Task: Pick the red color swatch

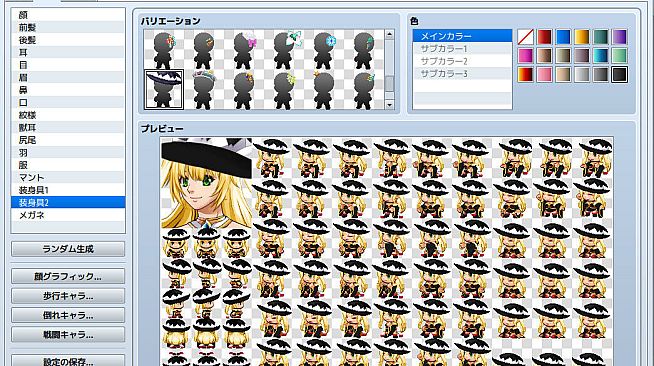Action: pyautogui.click(x=544, y=37)
